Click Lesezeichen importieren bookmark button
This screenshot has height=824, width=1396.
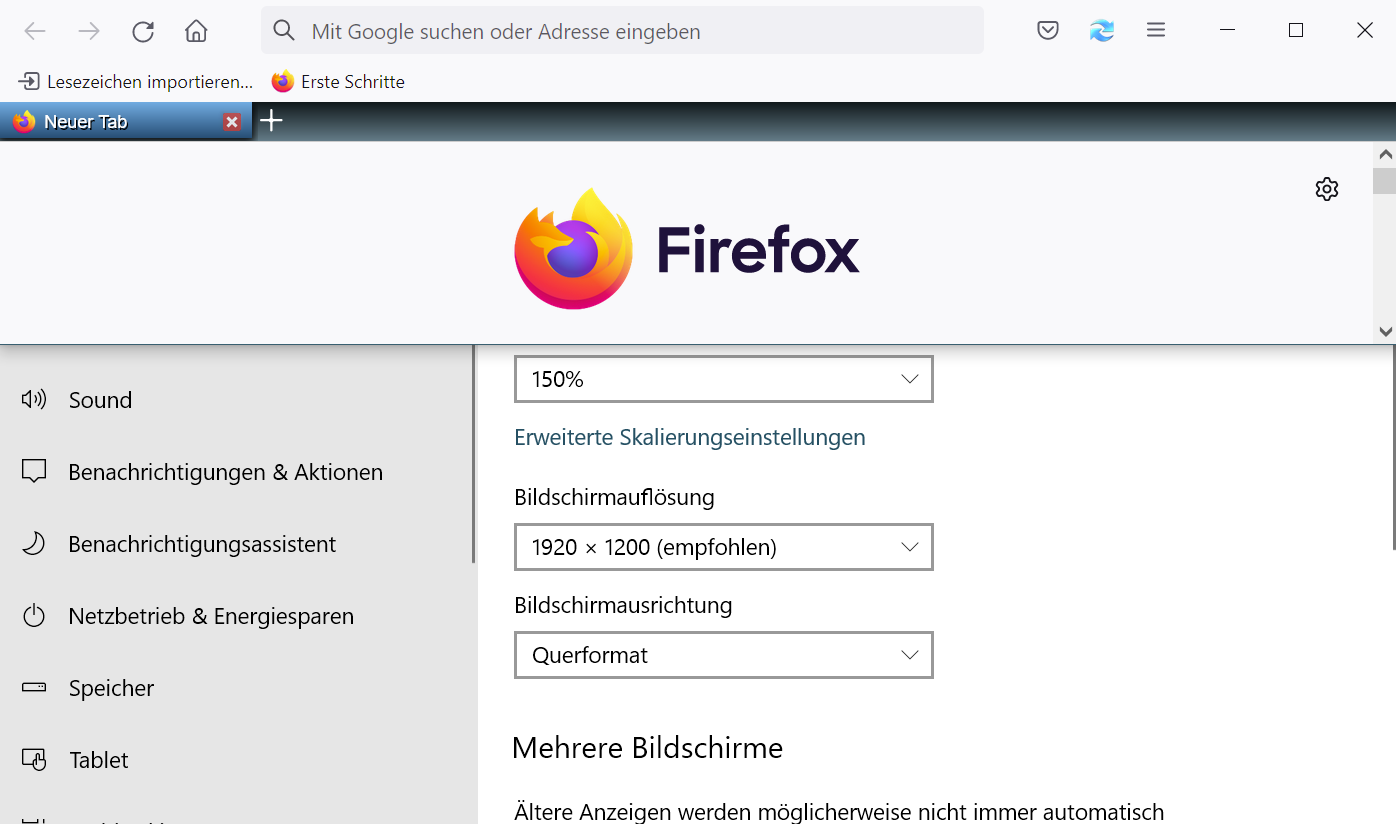coord(136,82)
